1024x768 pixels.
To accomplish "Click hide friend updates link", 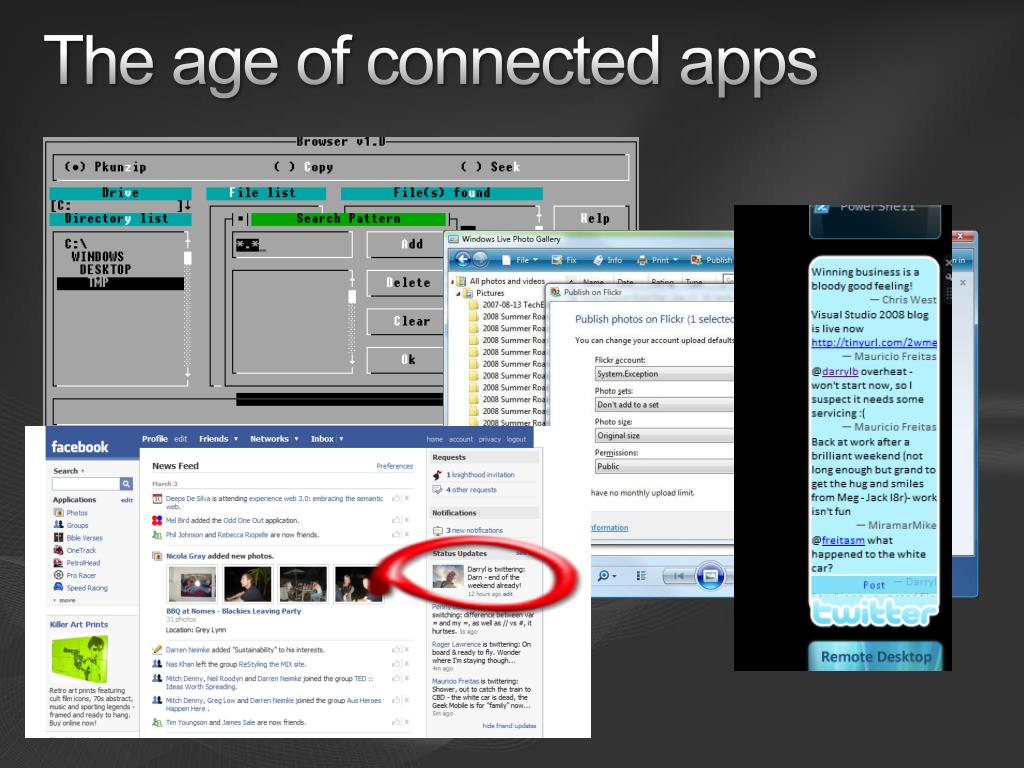I will (x=509, y=726).
